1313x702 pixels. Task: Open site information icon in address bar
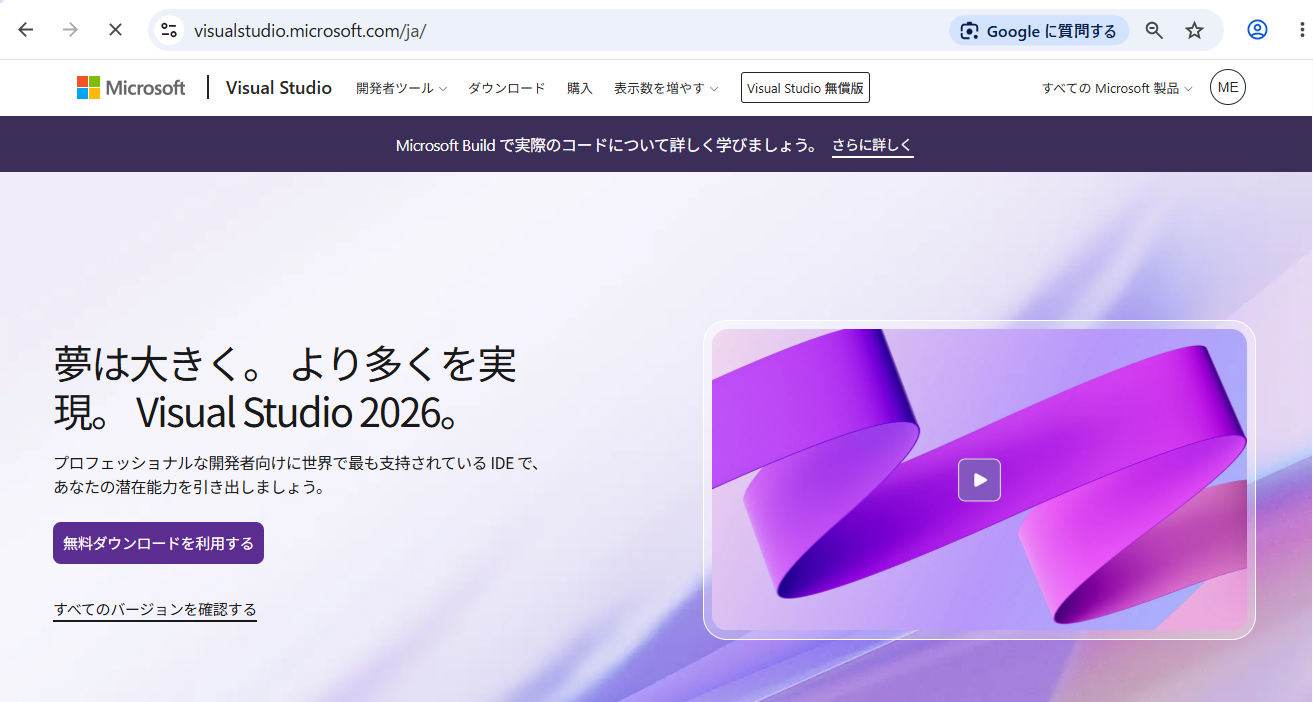point(170,31)
